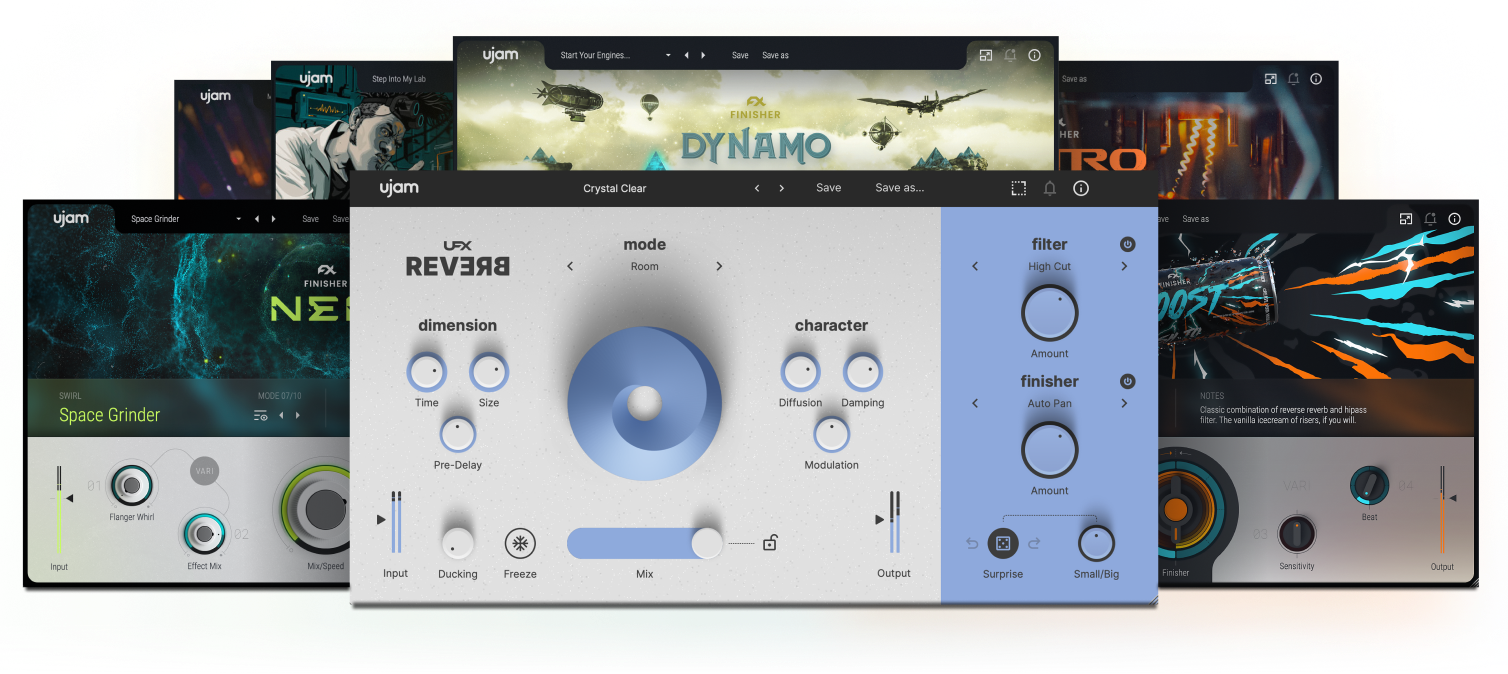Click the redo arrow beside Surprise
Image resolution: width=1508 pixels, height=674 pixels.
coord(1034,544)
